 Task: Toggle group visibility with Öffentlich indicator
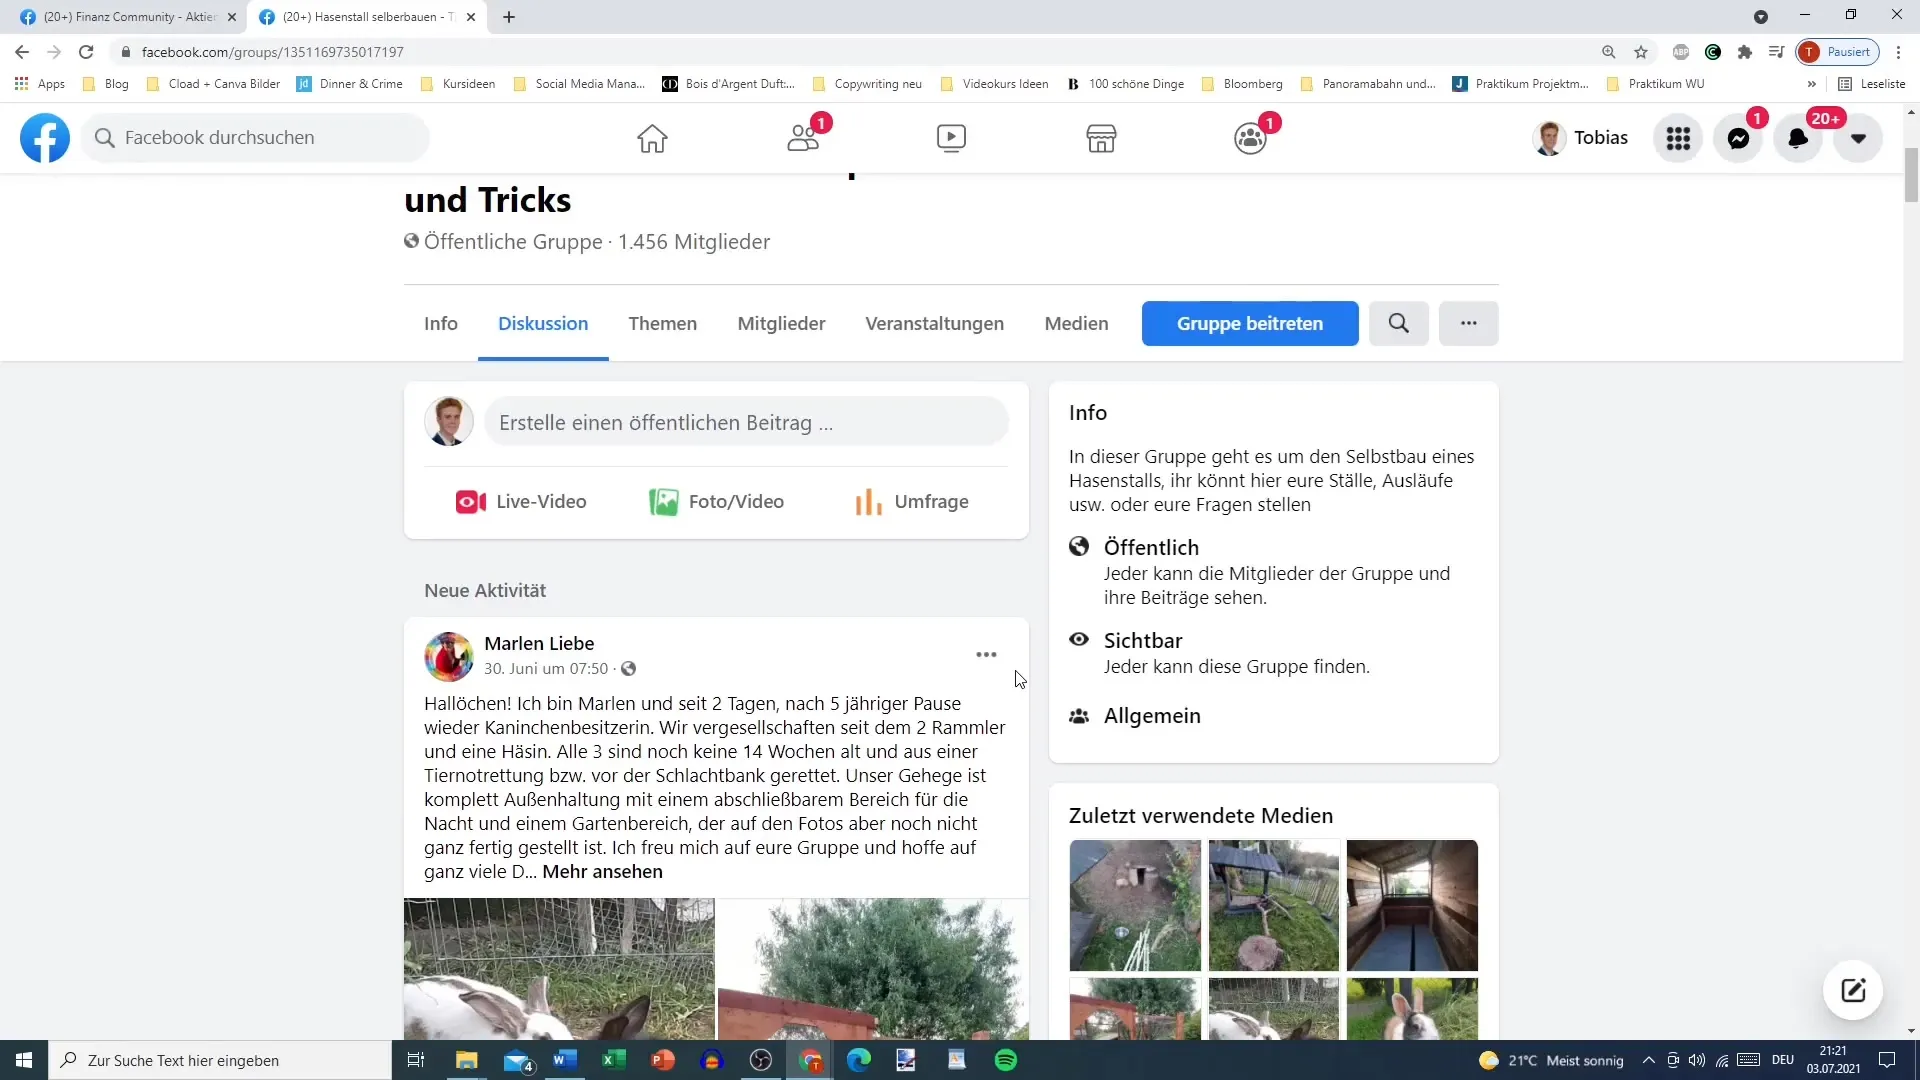click(x=1151, y=546)
